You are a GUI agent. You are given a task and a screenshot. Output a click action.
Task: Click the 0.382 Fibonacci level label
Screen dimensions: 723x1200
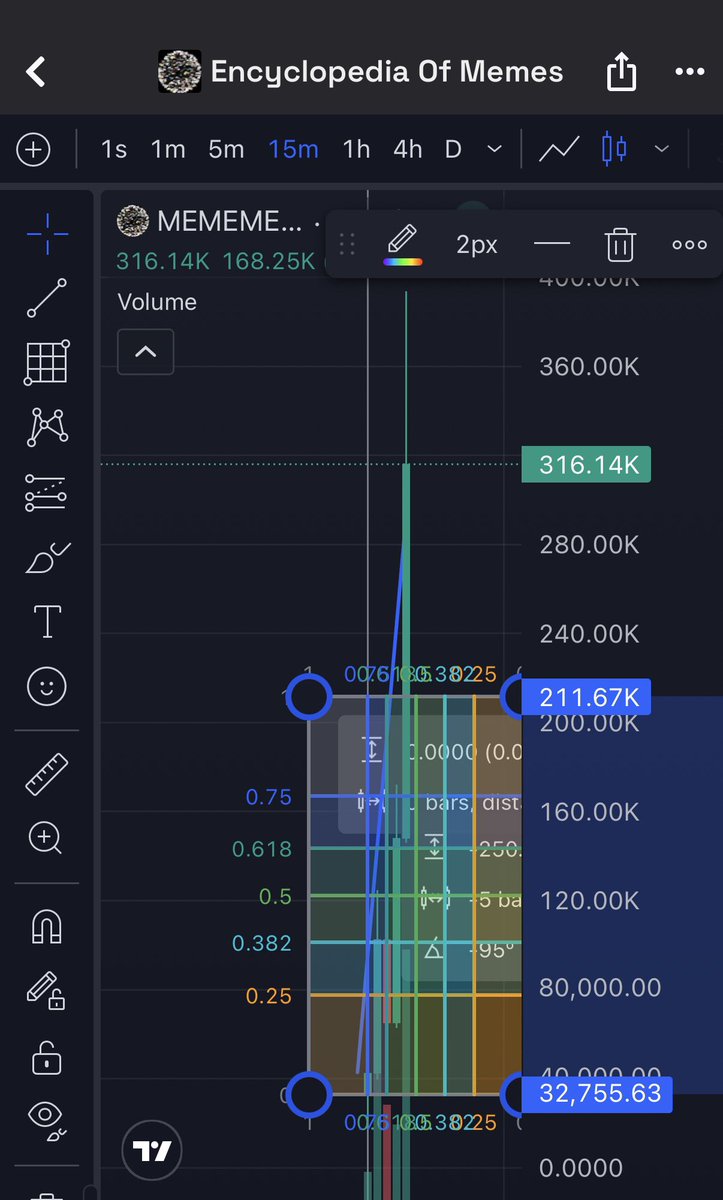tap(262, 943)
